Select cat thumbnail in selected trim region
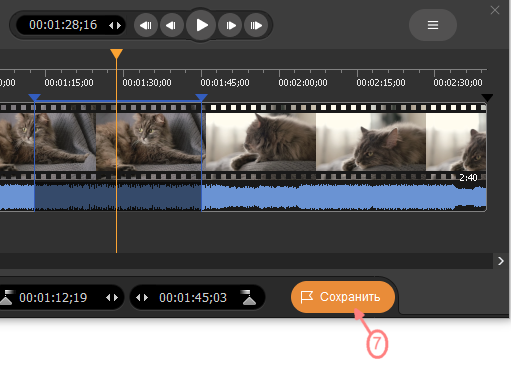 click(149, 142)
